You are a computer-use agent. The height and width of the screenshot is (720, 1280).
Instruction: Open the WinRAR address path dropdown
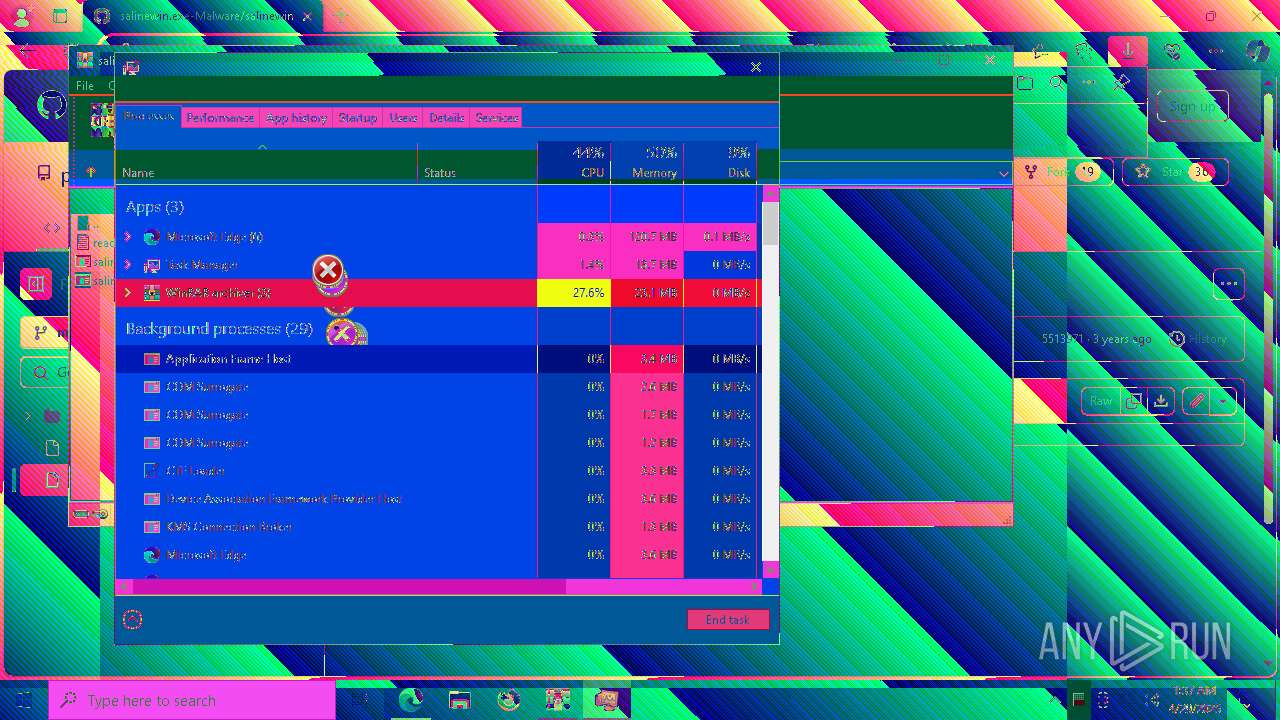1003,173
